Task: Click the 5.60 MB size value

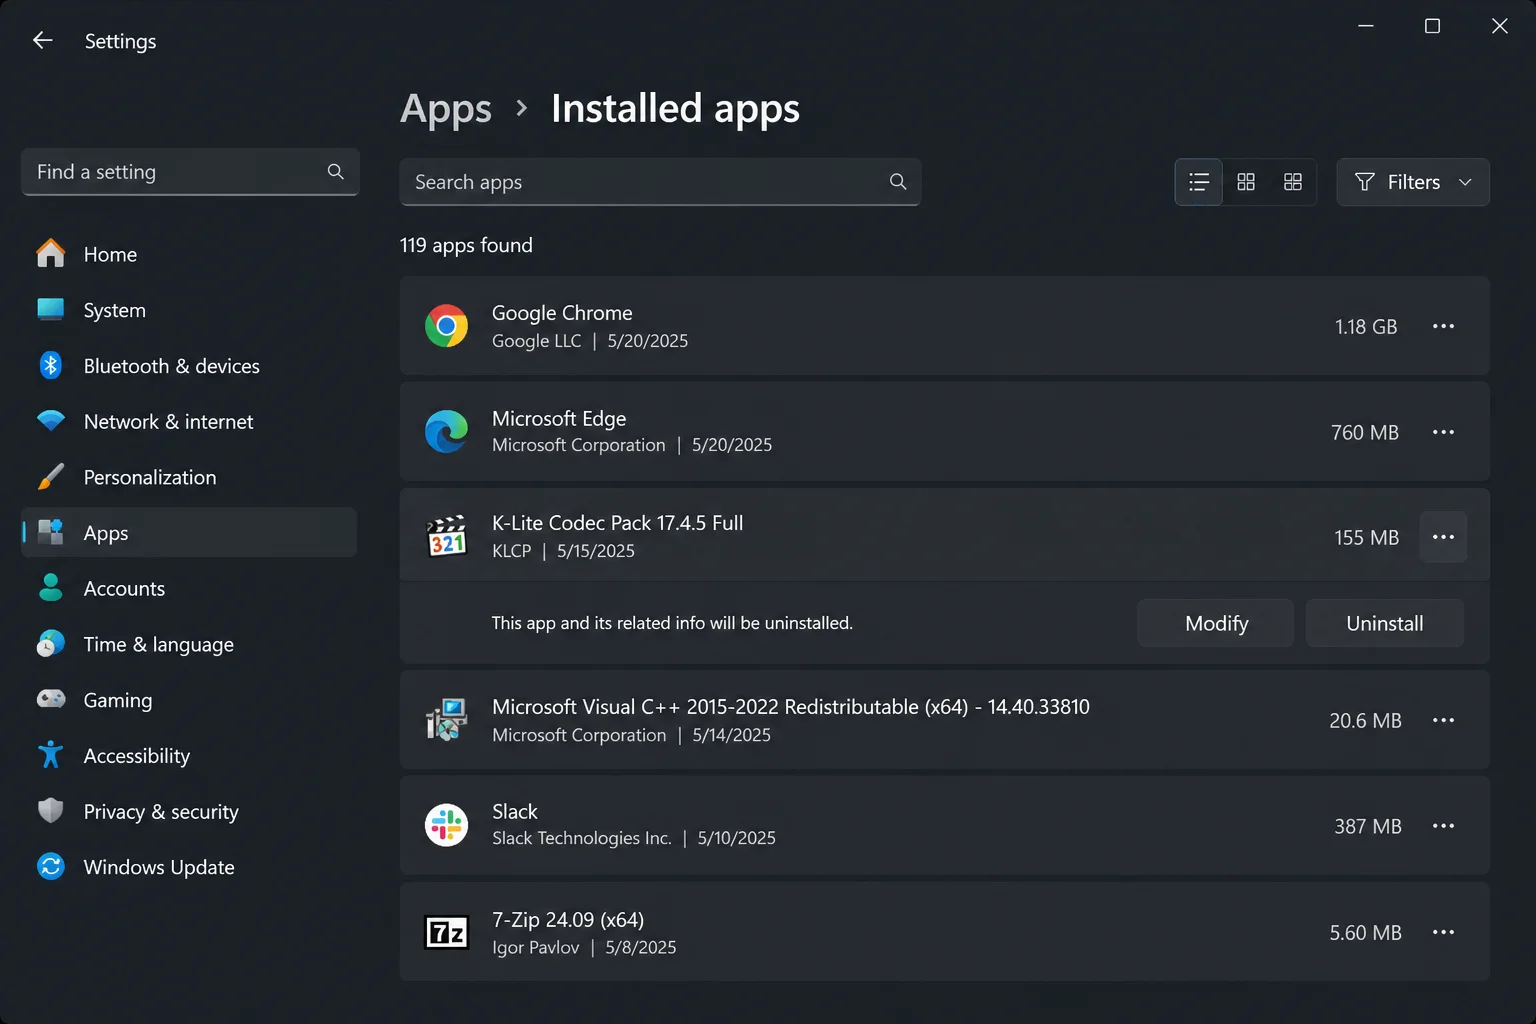Action: pos(1365,933)
